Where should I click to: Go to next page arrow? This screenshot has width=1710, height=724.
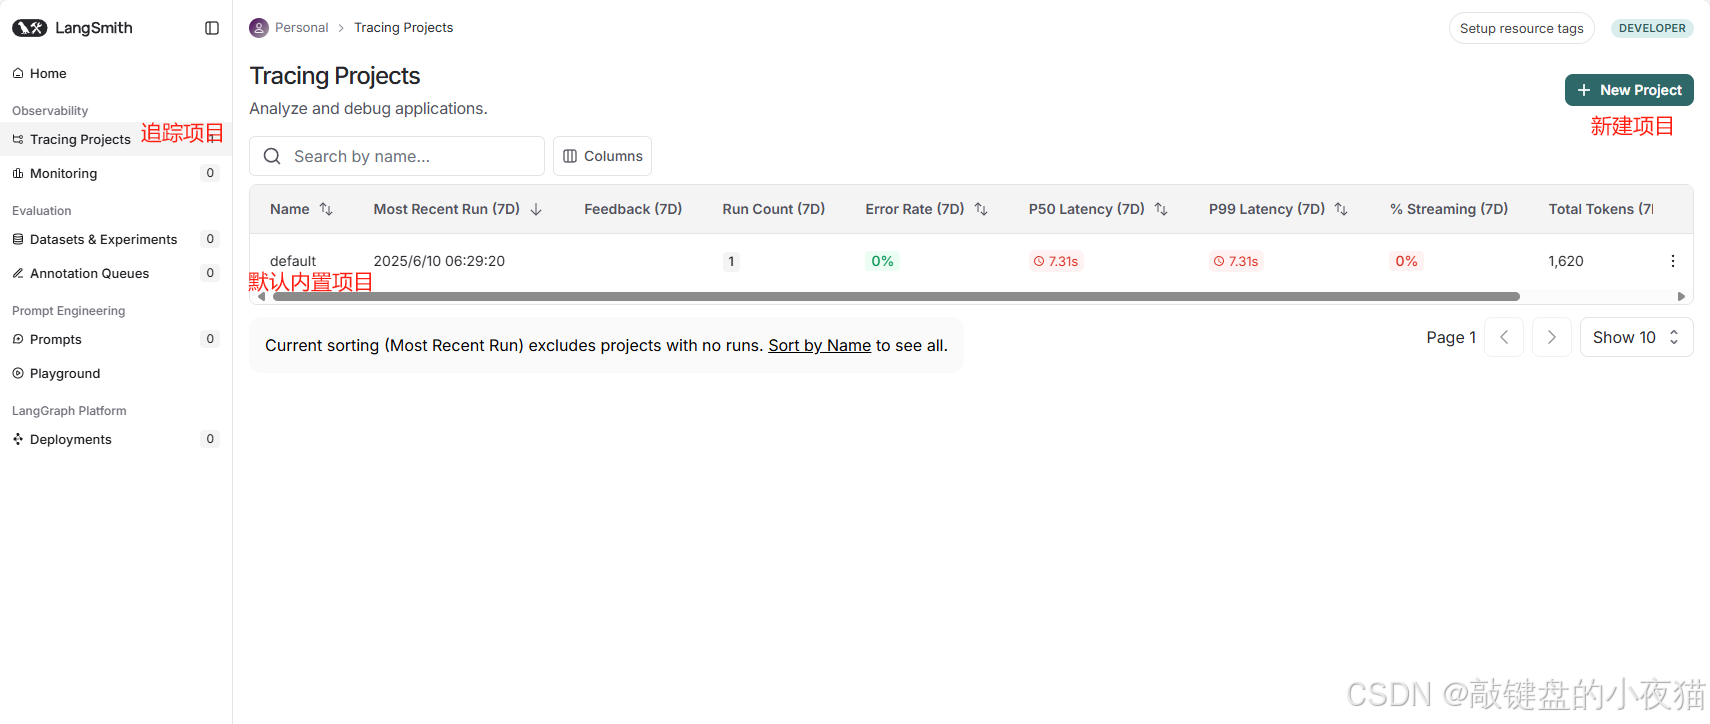pyautogui.click(x=1552, y=337)
